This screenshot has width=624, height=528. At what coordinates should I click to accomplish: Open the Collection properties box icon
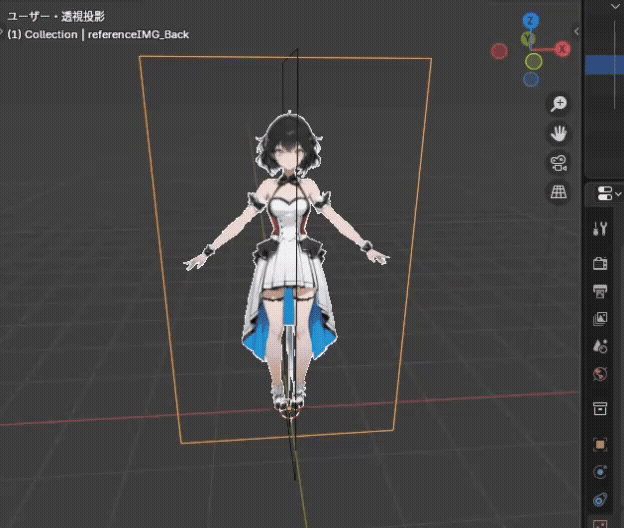[600, 408]
